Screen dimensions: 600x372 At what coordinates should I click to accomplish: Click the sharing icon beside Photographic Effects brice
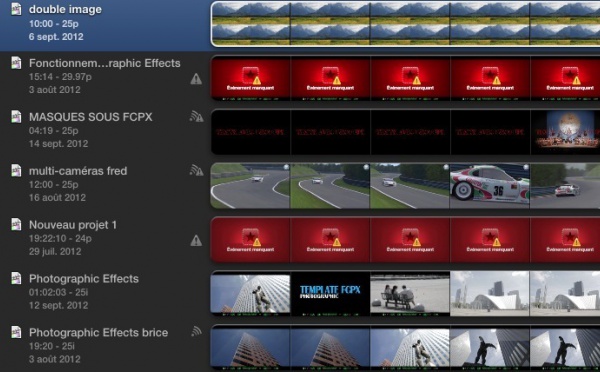196,331
